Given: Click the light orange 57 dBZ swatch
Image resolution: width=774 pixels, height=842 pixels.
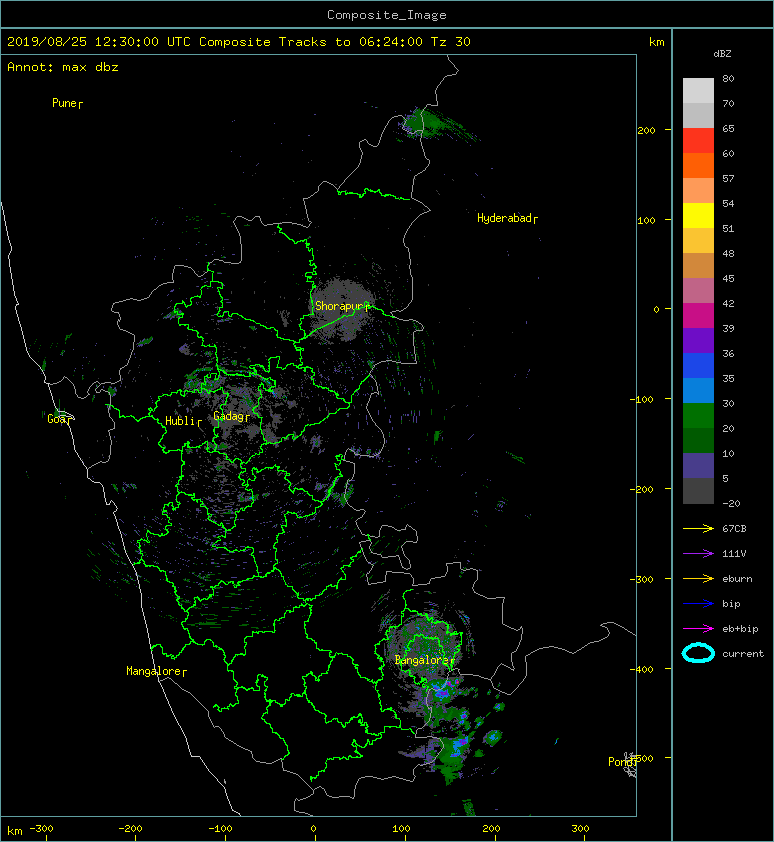Looking at the screenshot, I should coord(698,190).
